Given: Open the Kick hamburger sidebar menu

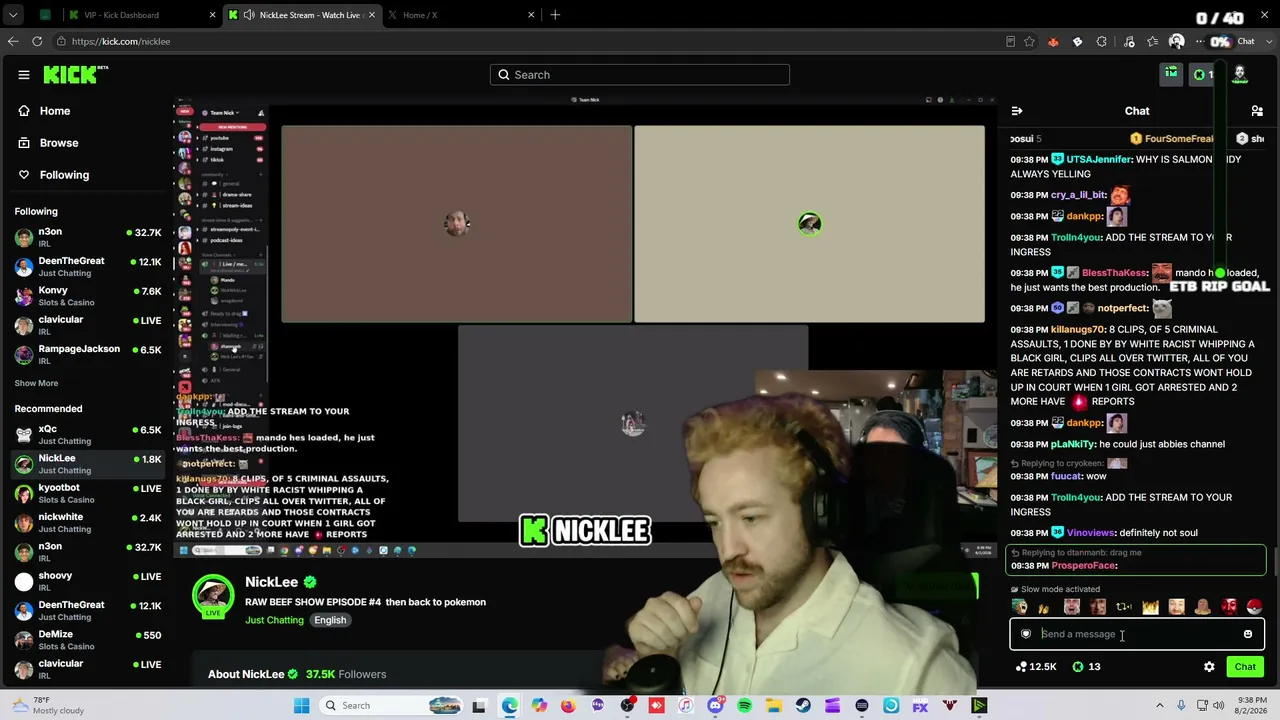Looking at the screenshot, I should (24, 75).
